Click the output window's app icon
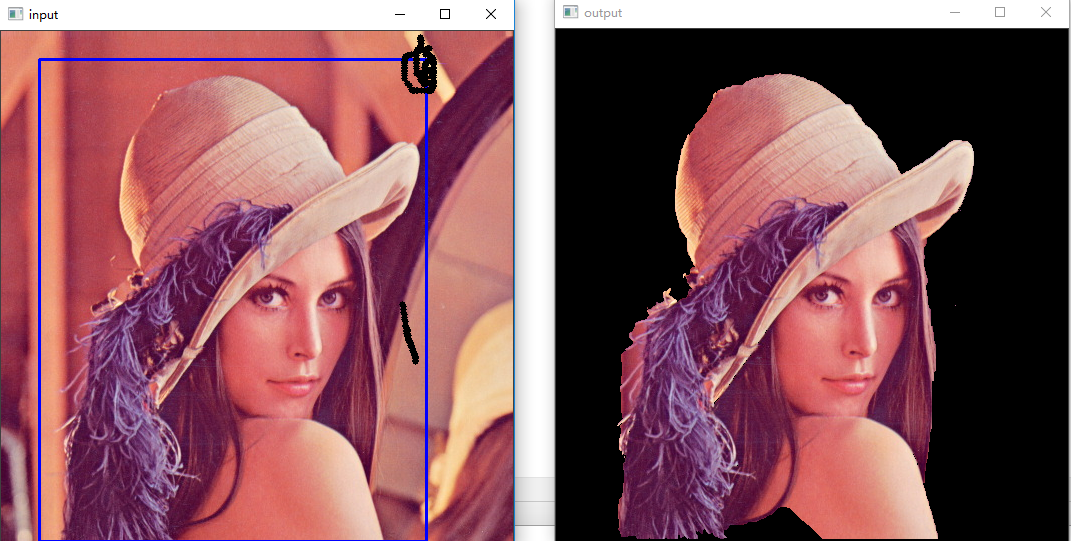This screenshot has width=1071, height=541. [x=570, y=12]
